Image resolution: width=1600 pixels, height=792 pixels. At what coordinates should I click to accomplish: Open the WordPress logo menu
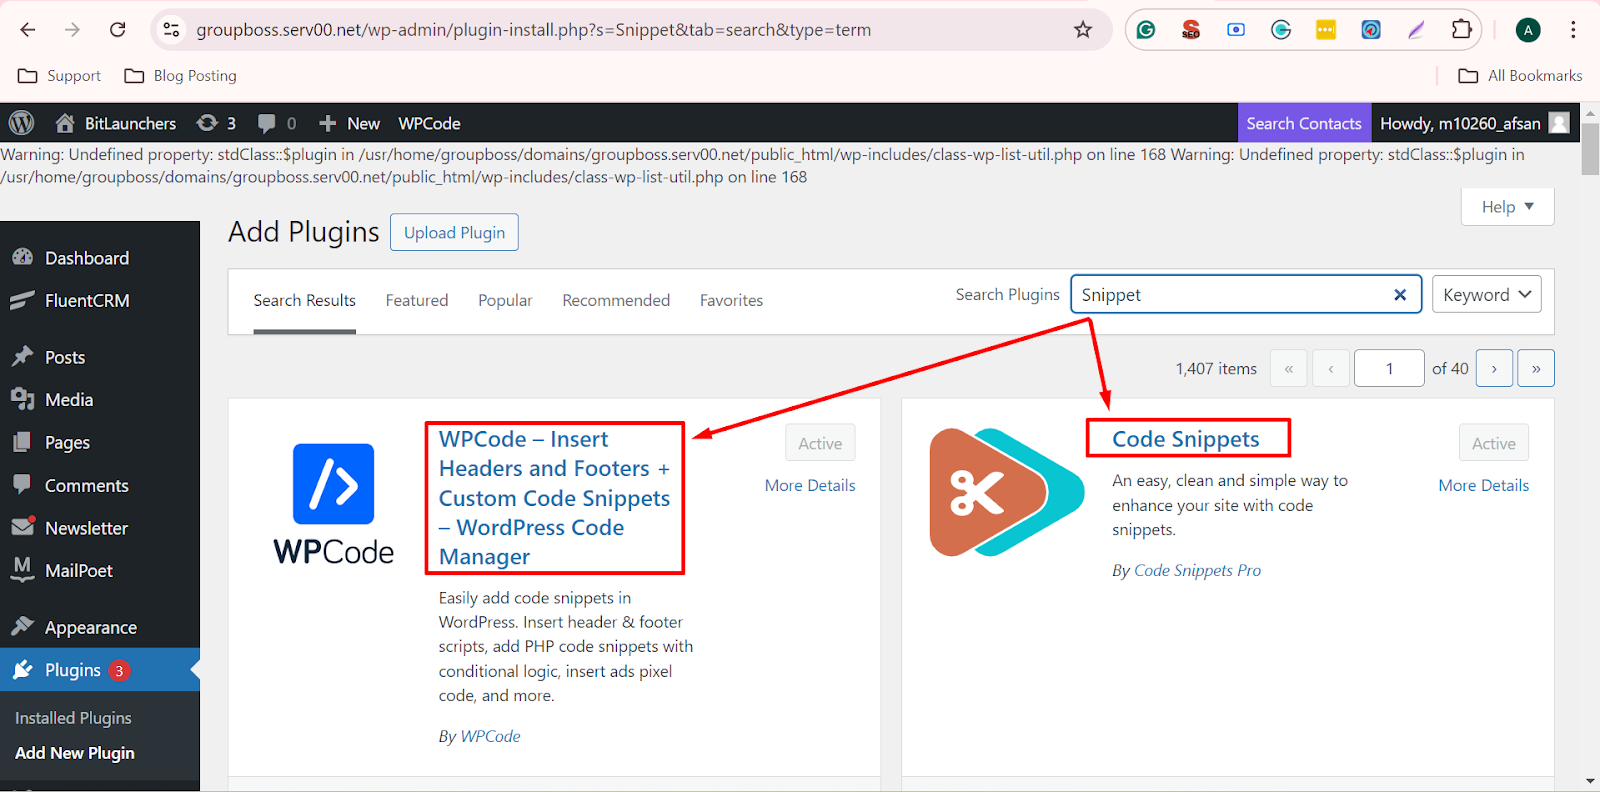tap(21, 123)
